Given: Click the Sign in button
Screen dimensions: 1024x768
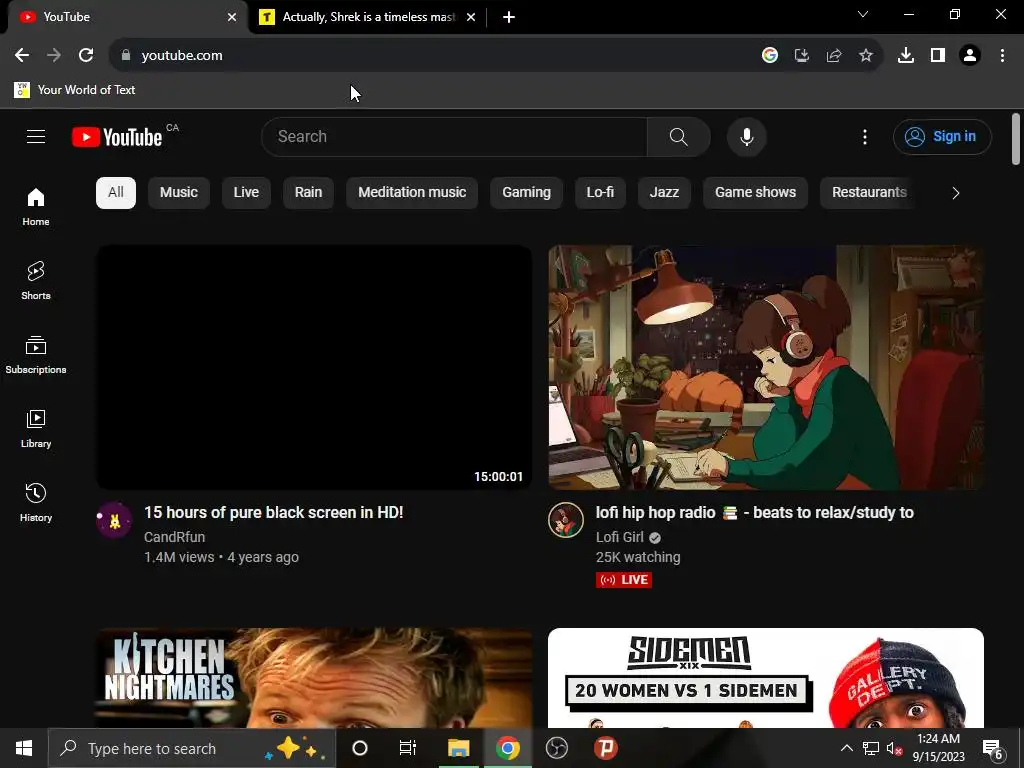Looking at the screenshot, I should 942,136.
